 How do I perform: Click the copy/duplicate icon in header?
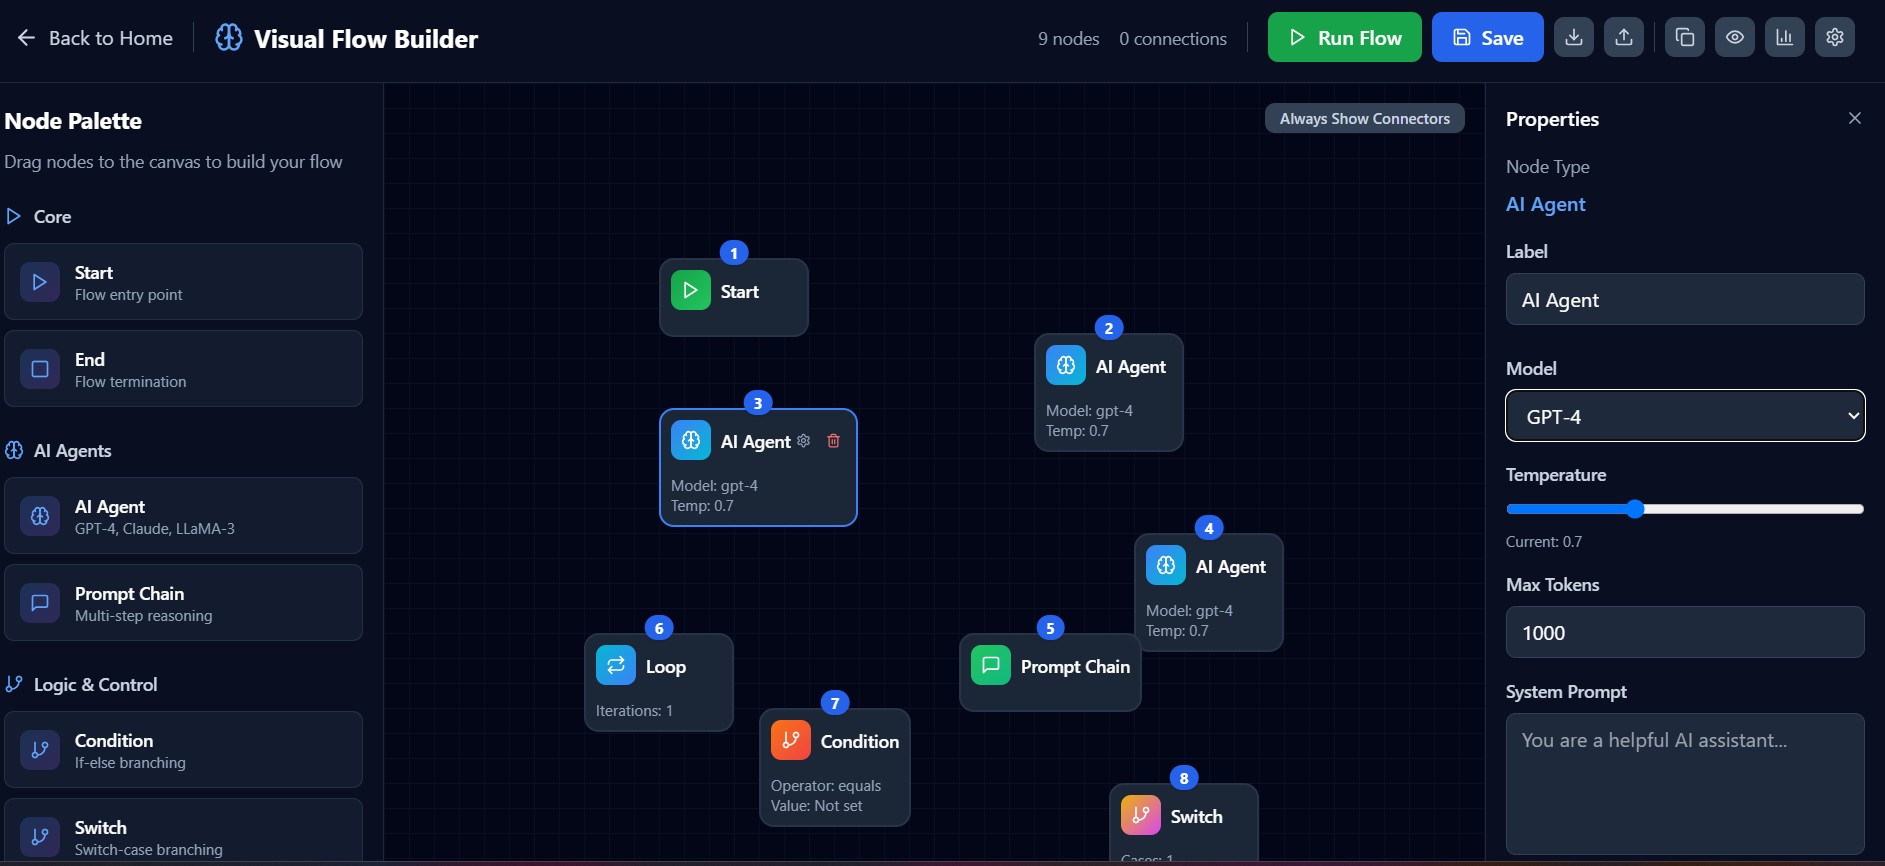[1685, 37]
